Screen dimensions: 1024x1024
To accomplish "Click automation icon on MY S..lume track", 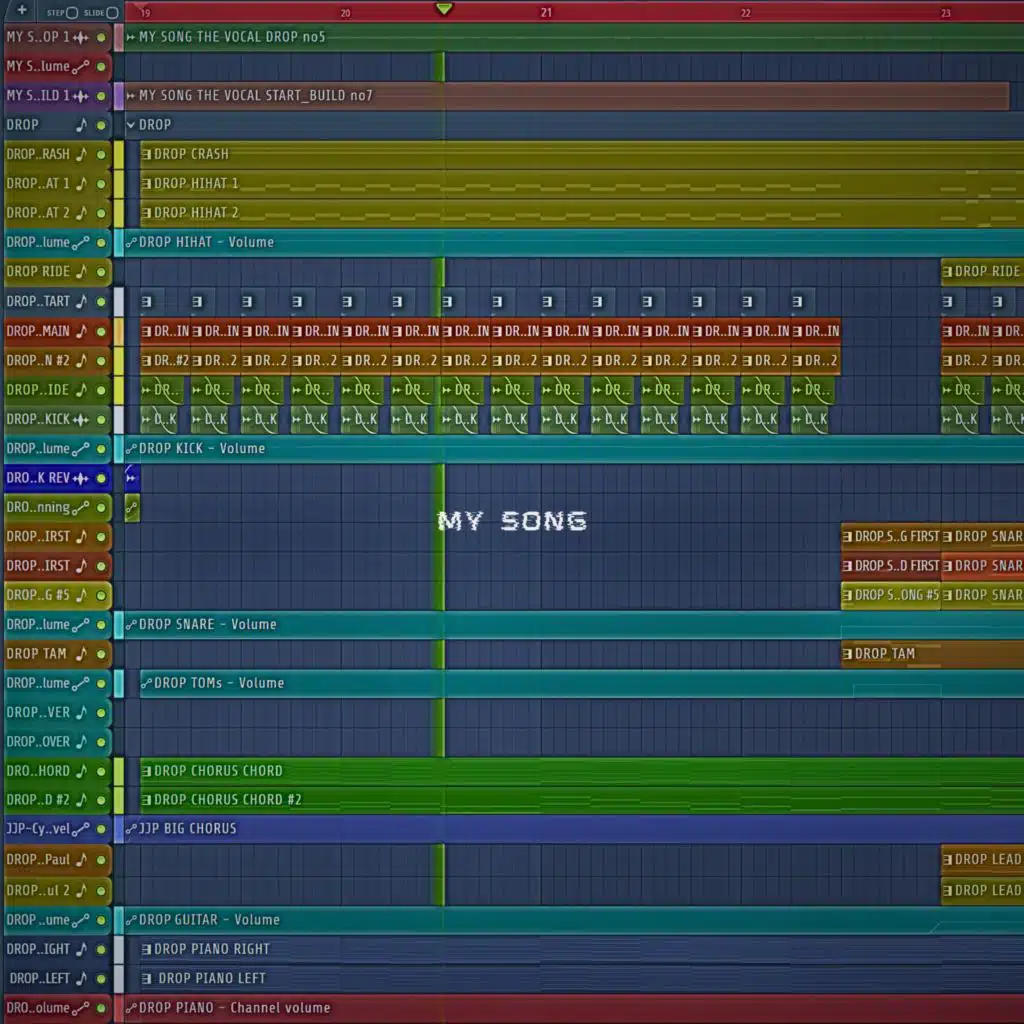I will (82, 66).
